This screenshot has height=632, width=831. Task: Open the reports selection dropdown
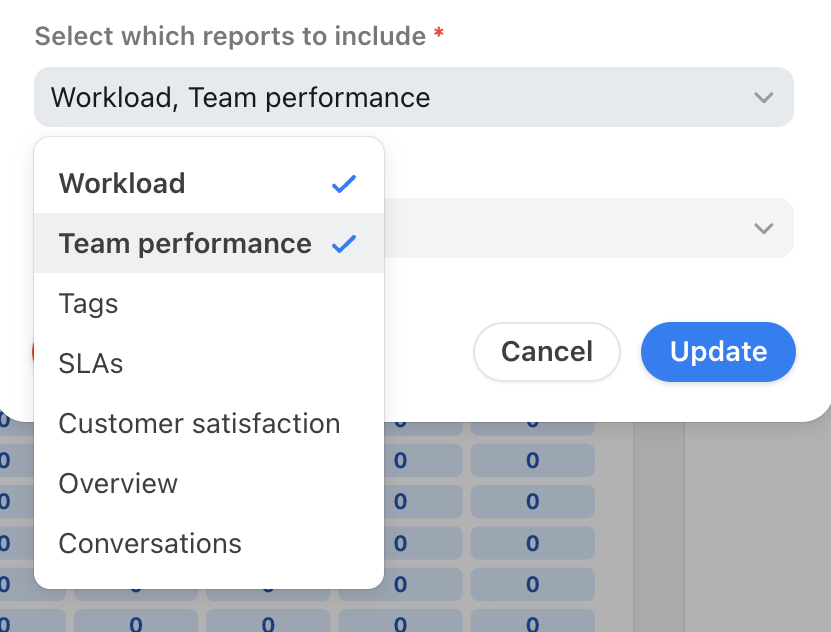coord(413,97)
